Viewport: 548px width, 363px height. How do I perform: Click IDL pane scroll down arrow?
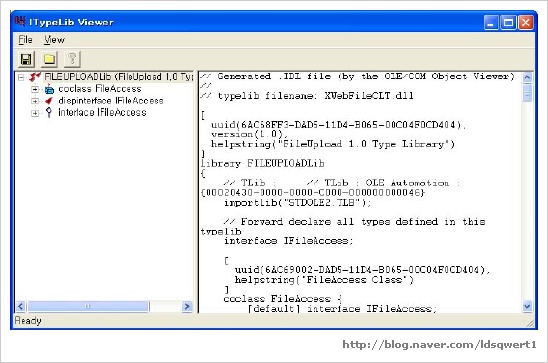click(x=527, y=306)
